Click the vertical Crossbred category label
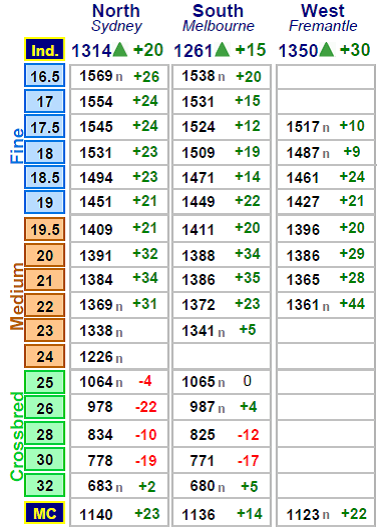Image resolution: width=384 pixels, height=527 pixels. click(17, 436)
